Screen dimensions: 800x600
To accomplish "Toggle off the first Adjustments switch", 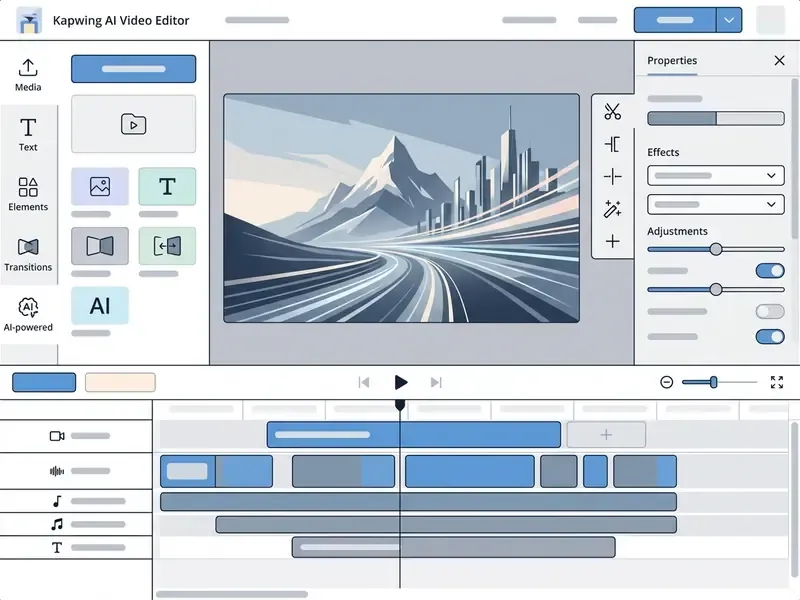I will tap(770, 270).
